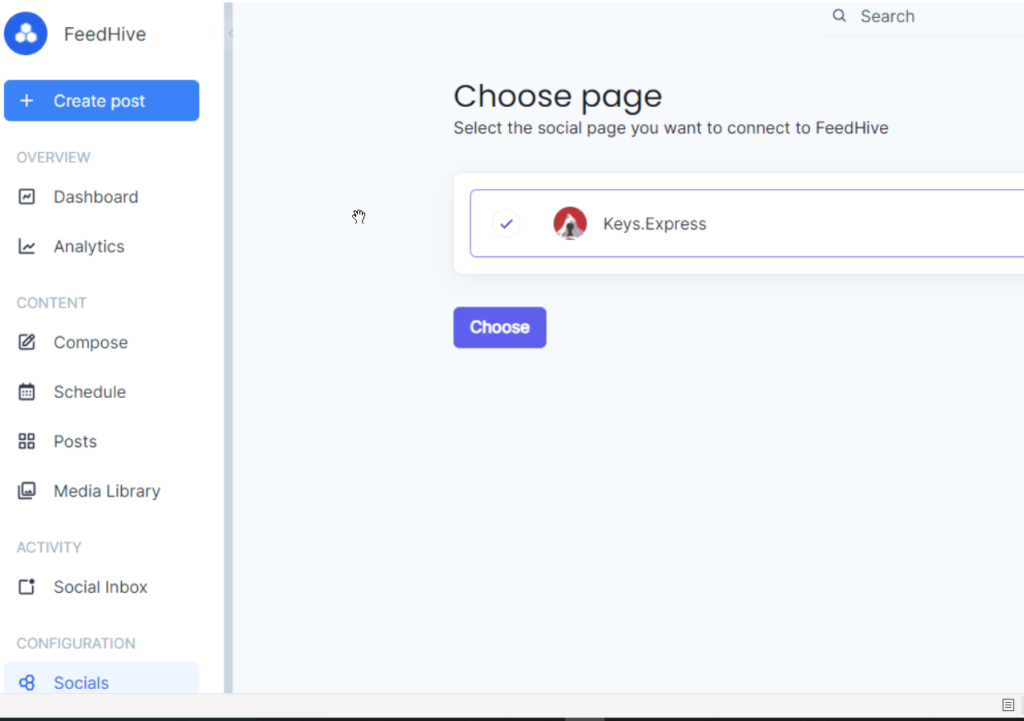
Task: Collapse the sidebar with the chevron arrow
Action: click(x=231, y=34)
